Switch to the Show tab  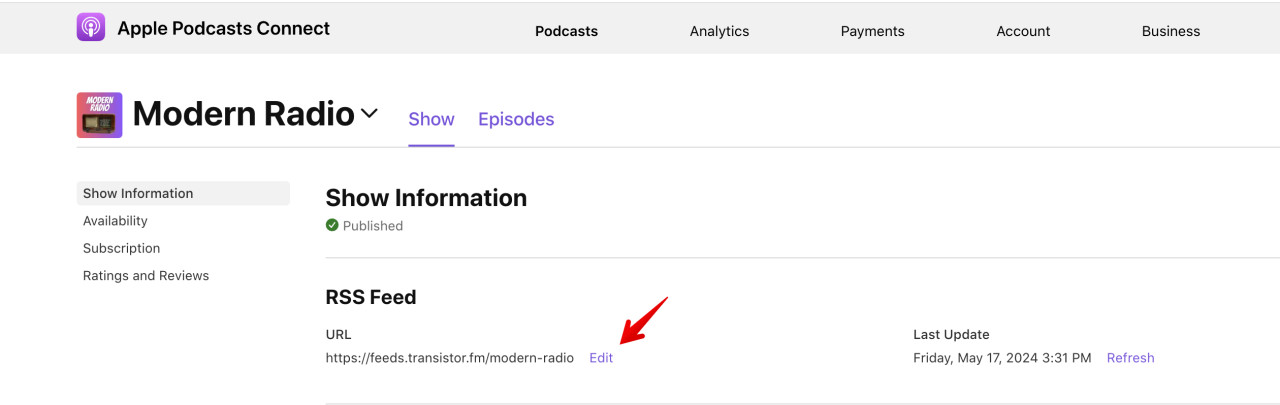click(x=431, y=119)
